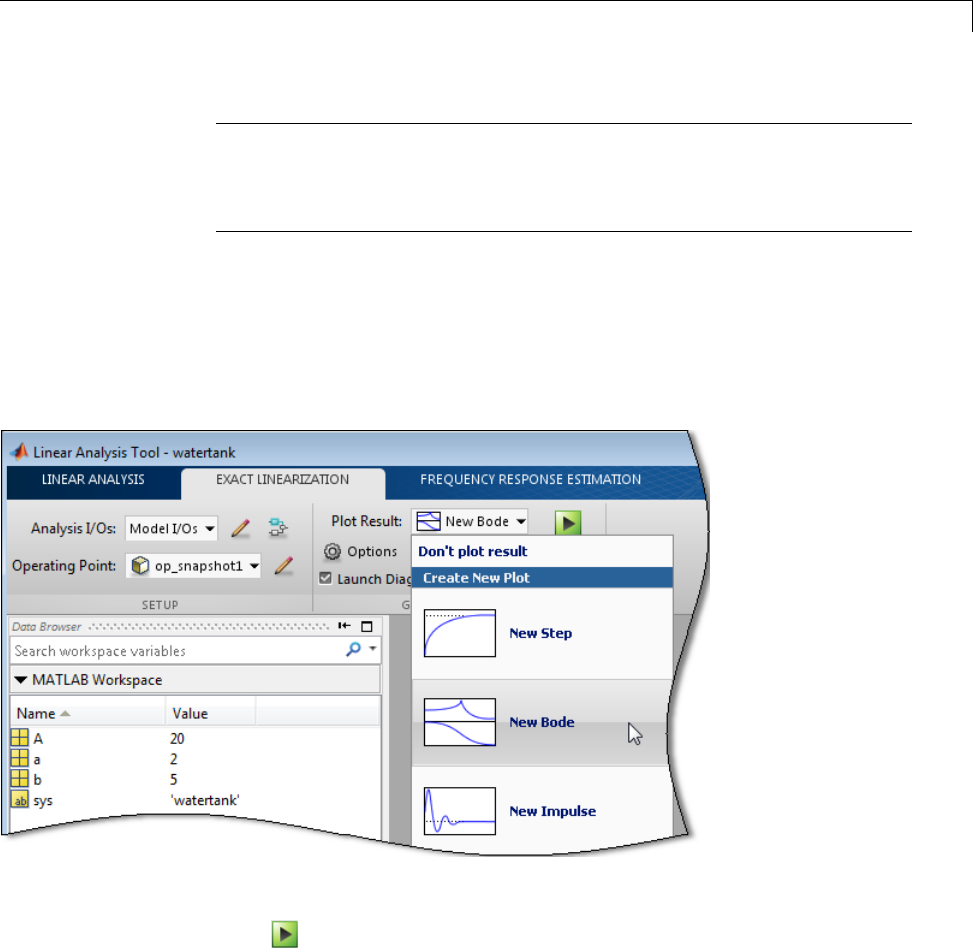Click the matrix icon for variable b
The image size is (973, 949).
click(20, 778)
